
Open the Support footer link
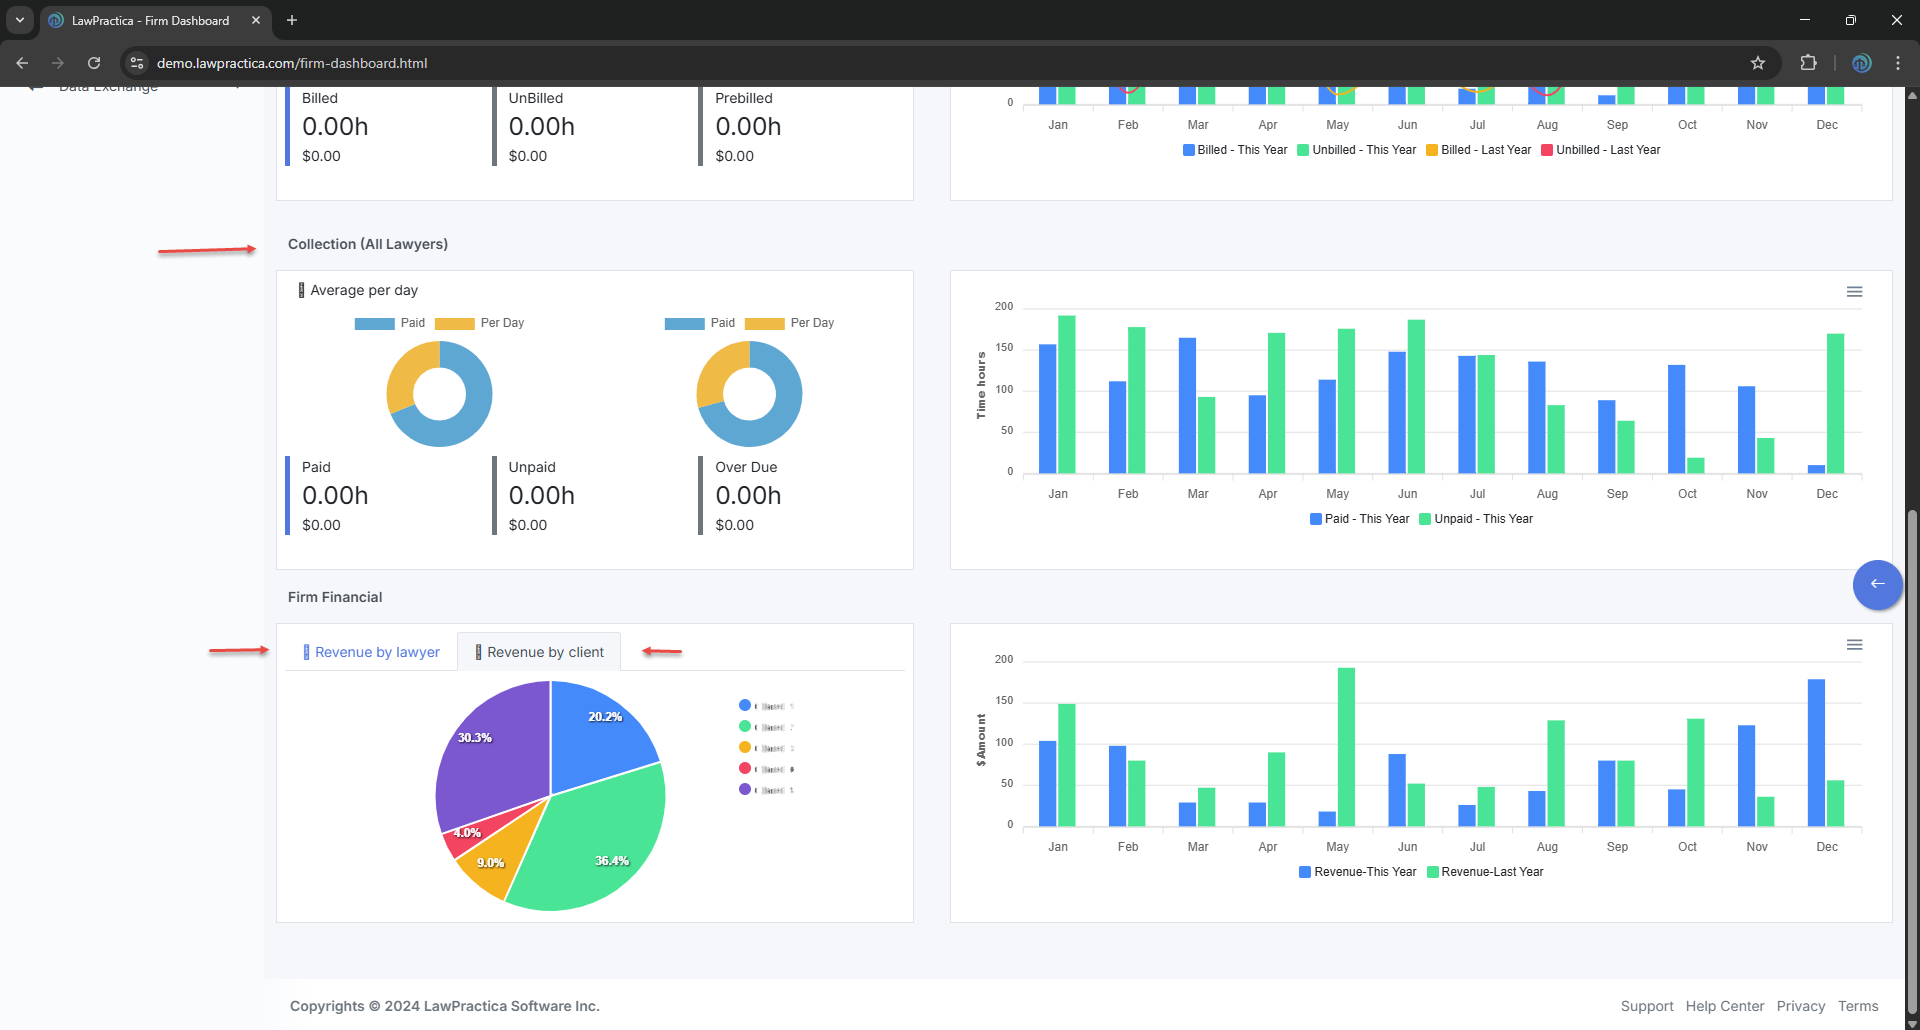coord(1646,1006)
